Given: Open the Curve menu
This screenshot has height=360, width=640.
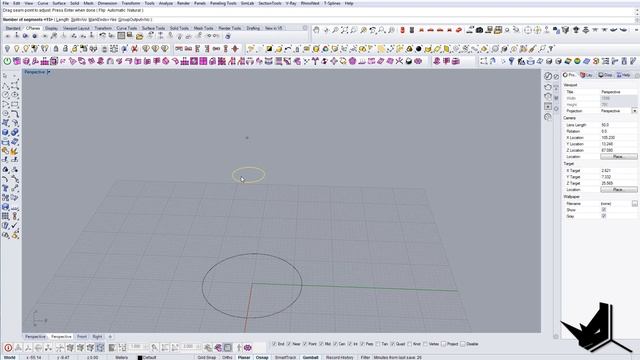Looking at the screenshot, I should point(42,3).
